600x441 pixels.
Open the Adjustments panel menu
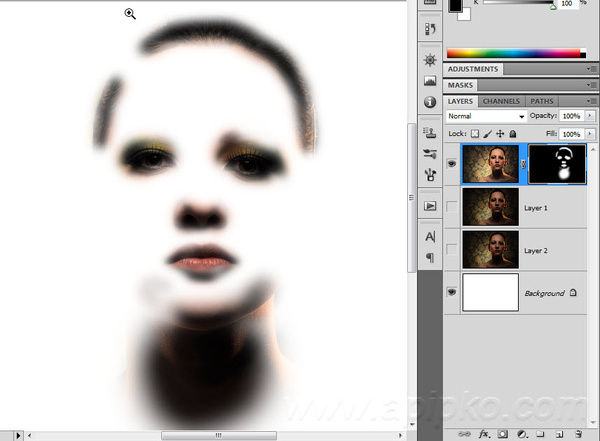click(592, 69)
